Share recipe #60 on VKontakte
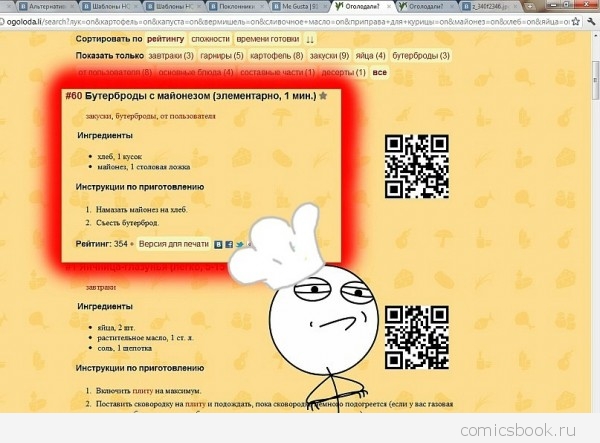This screenshot has height=443, width=600. pyautogui.click(x=218, y=244)
